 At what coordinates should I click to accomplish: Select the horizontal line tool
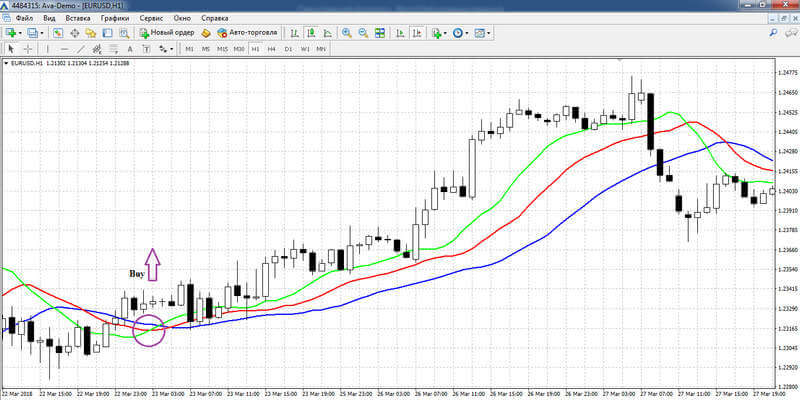[x=64, y=49]
